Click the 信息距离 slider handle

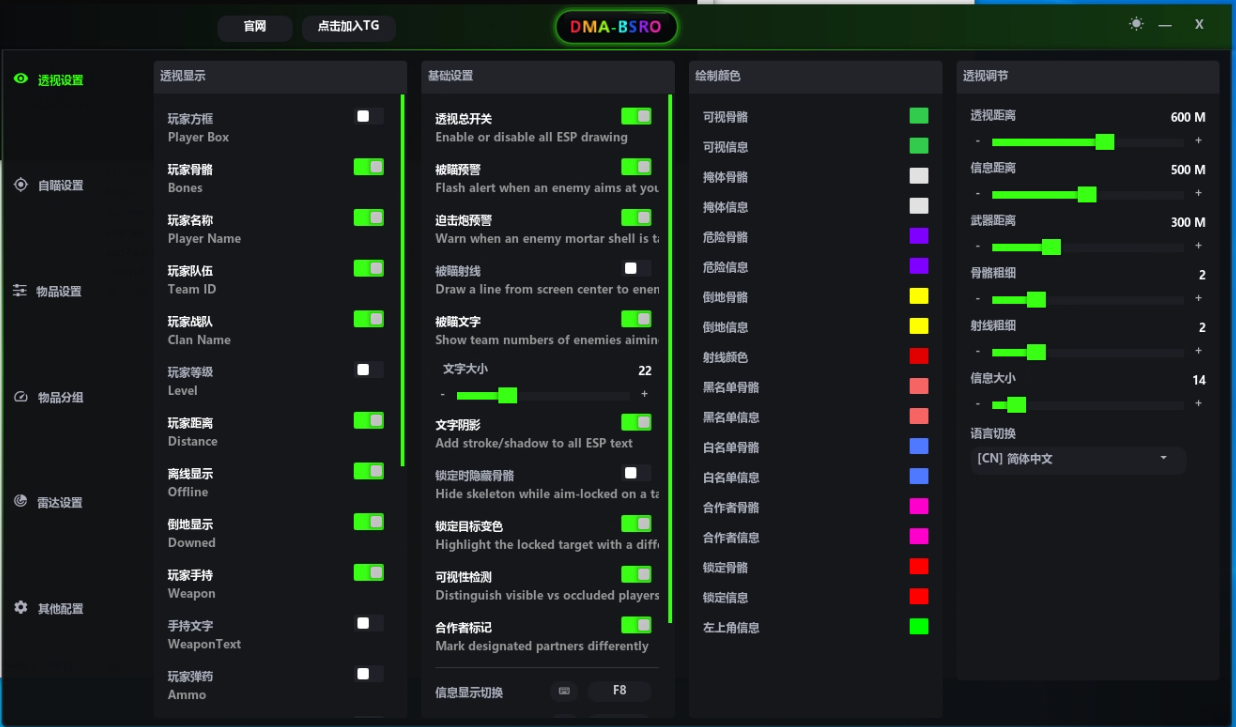click(x=1087, y=194)
